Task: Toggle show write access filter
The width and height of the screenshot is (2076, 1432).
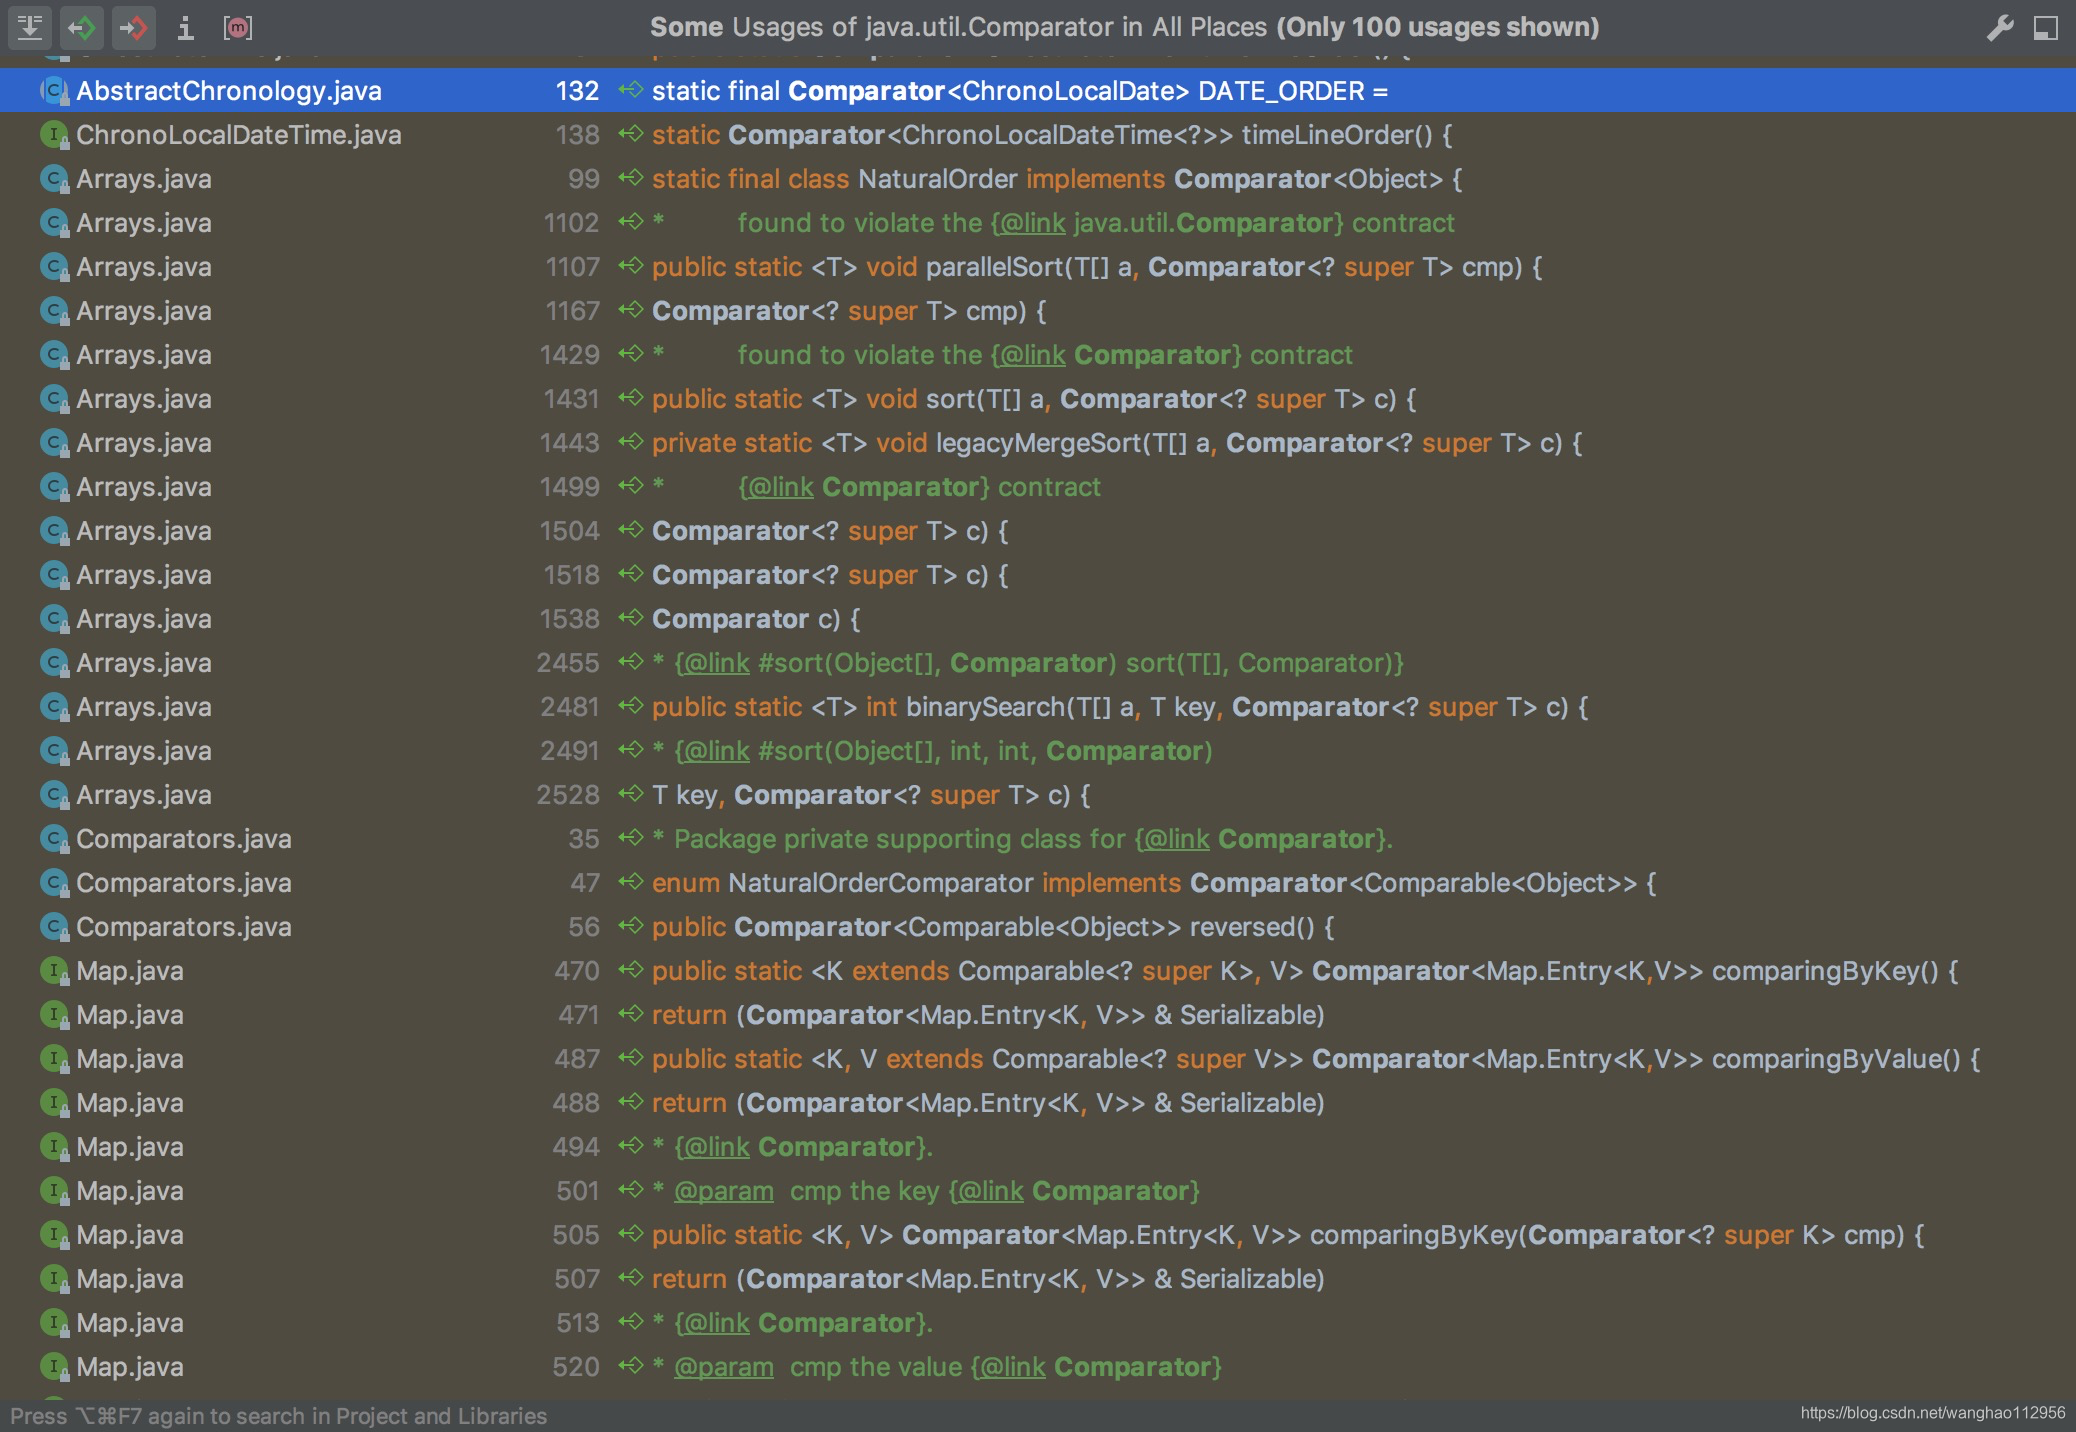Action: [133, 27]
